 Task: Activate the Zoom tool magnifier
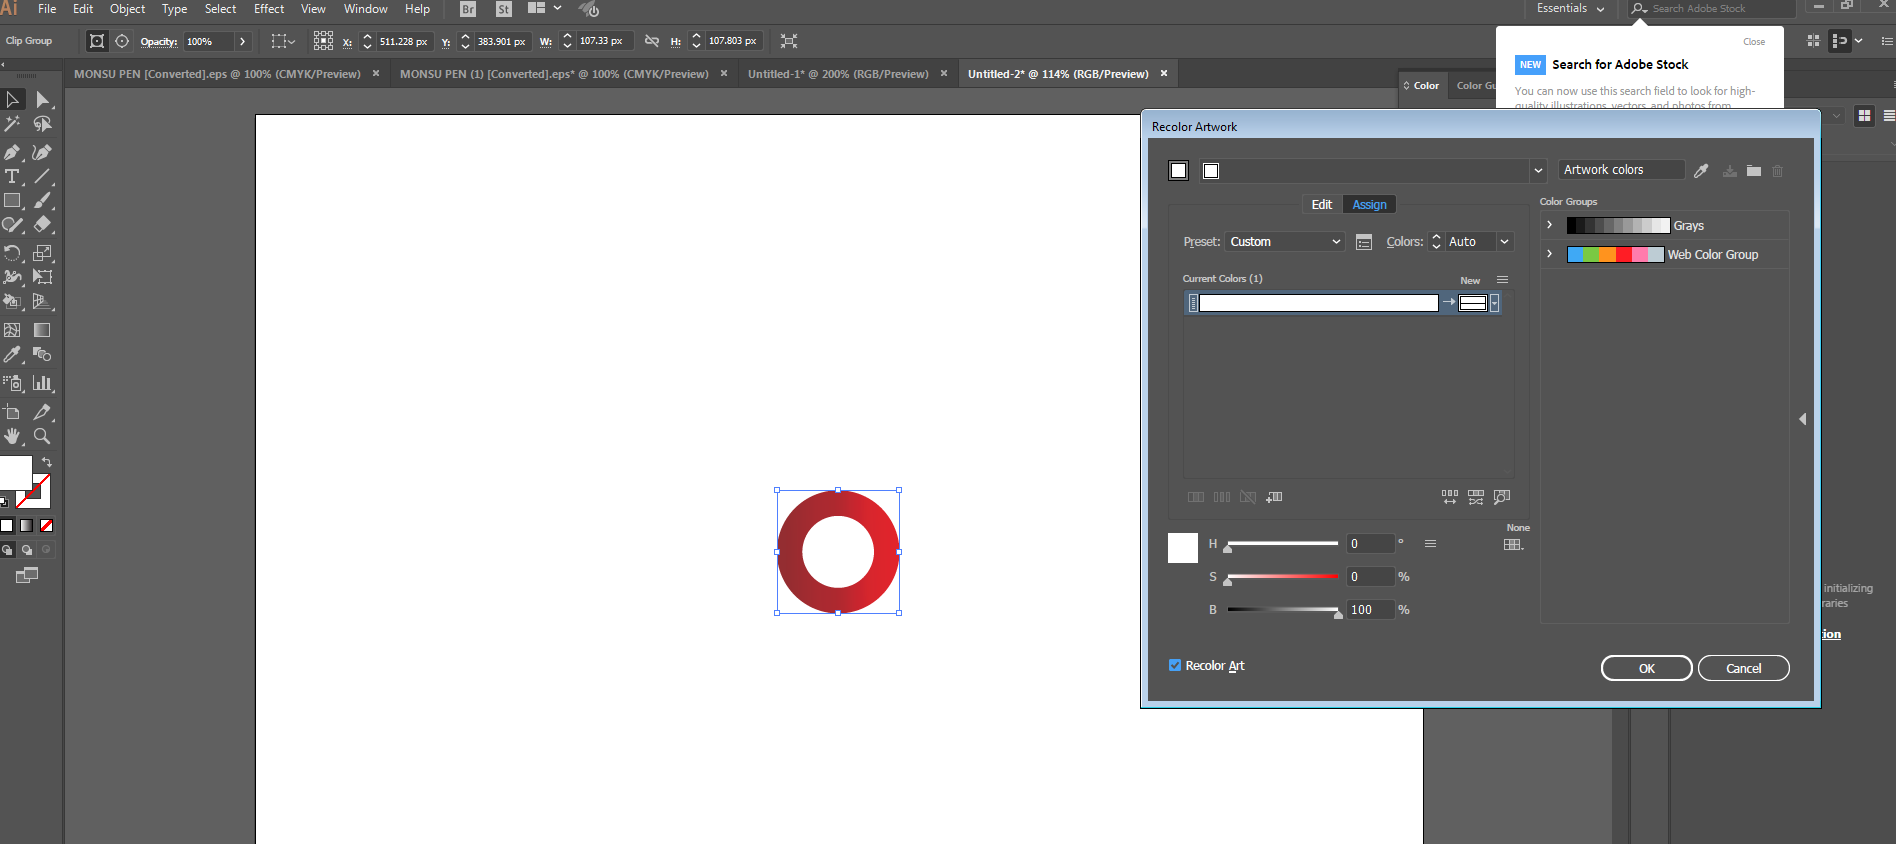tap(42, 436)
